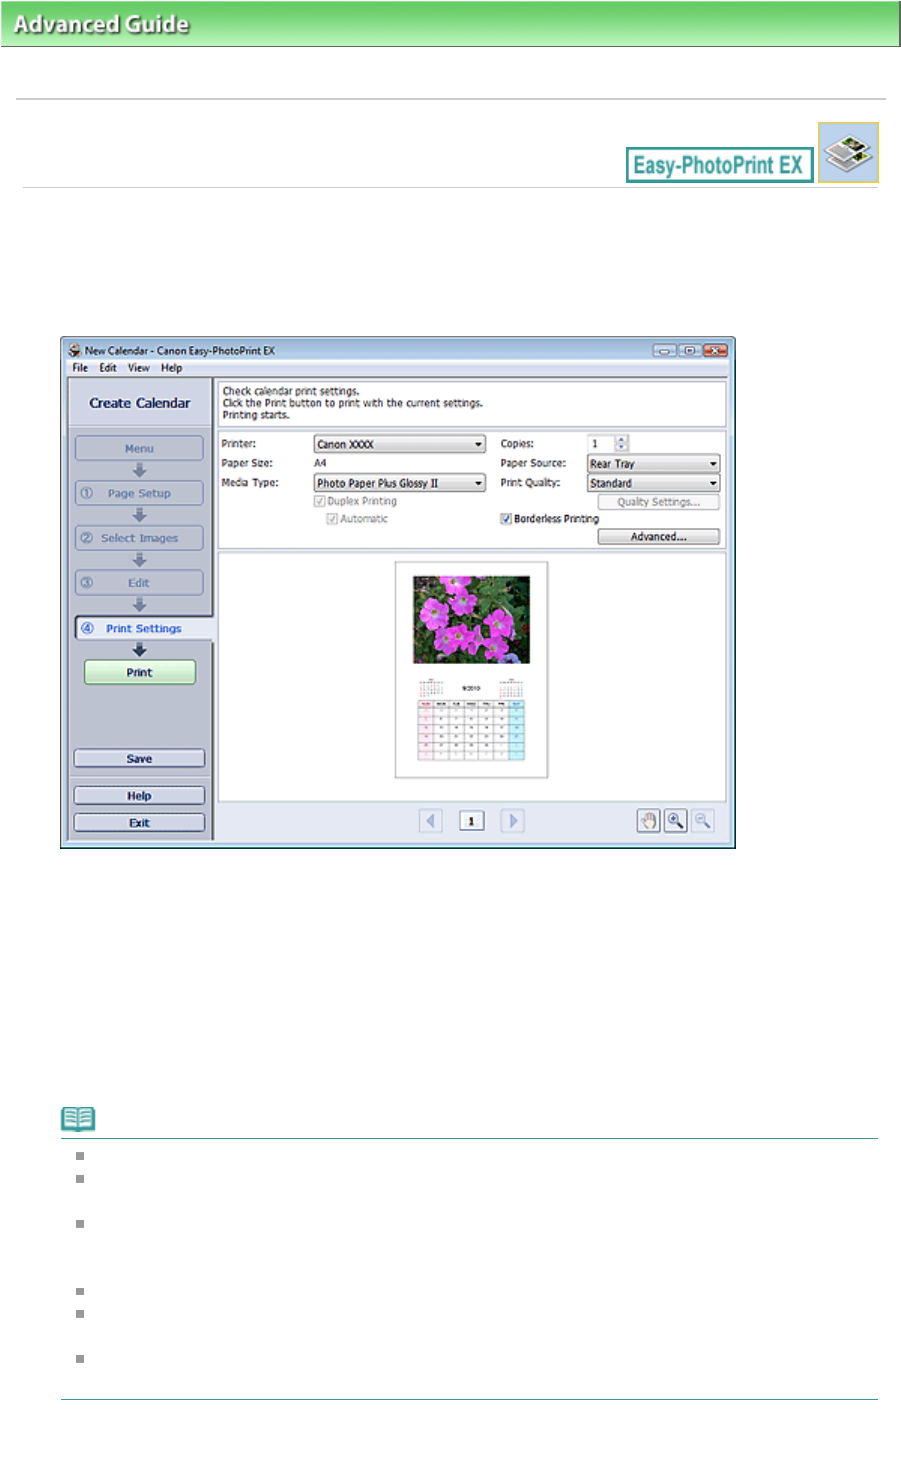Click the Advanced... button
This screenshot has width=901, height=1471.
click(x=659, y=537)
